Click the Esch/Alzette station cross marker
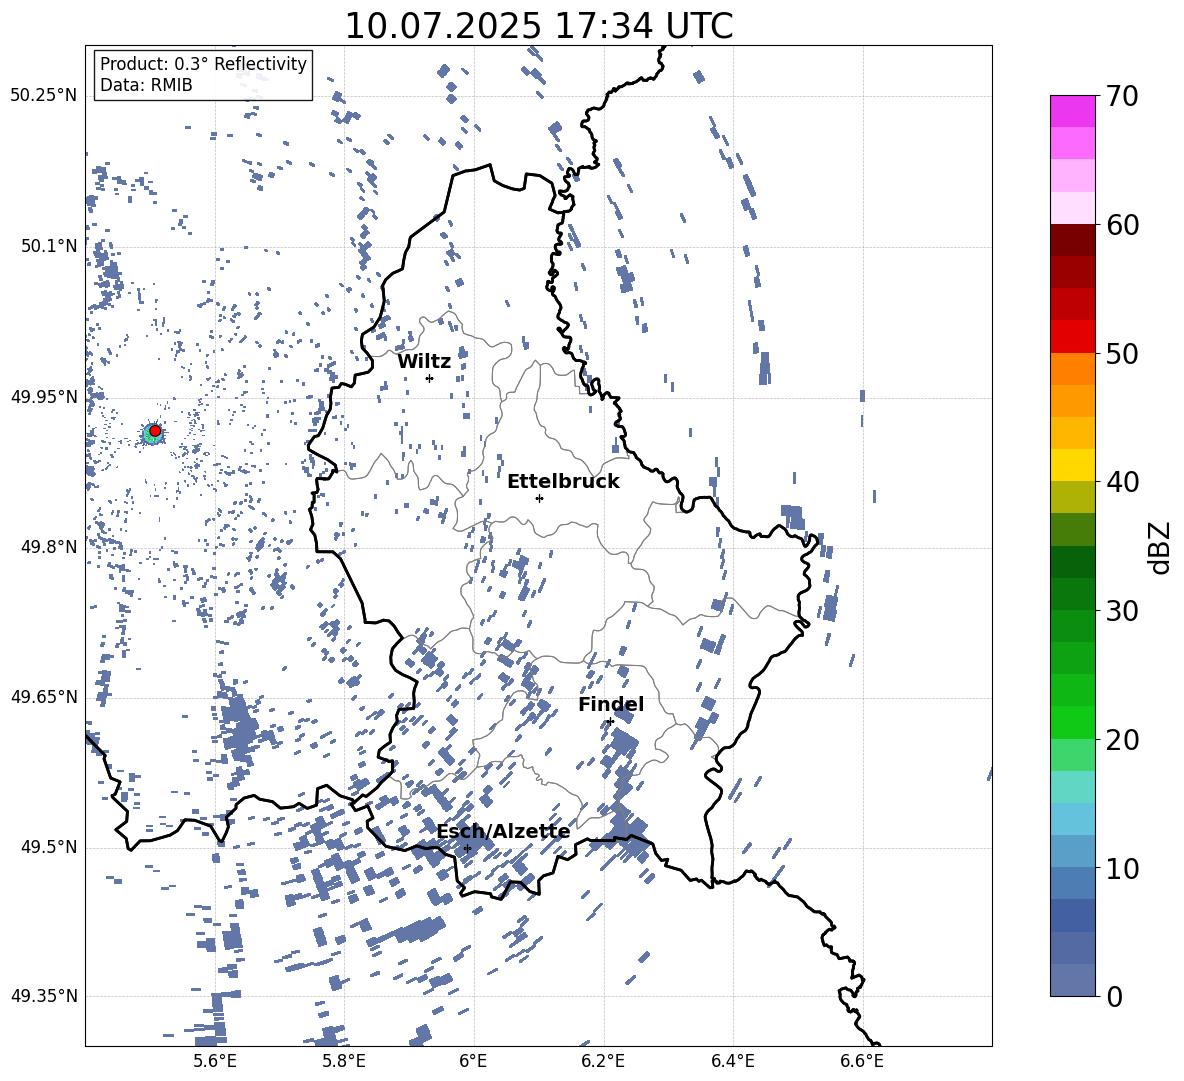Image resolution: width=1184 pixels, height=1081 pixels. [467, 848]
